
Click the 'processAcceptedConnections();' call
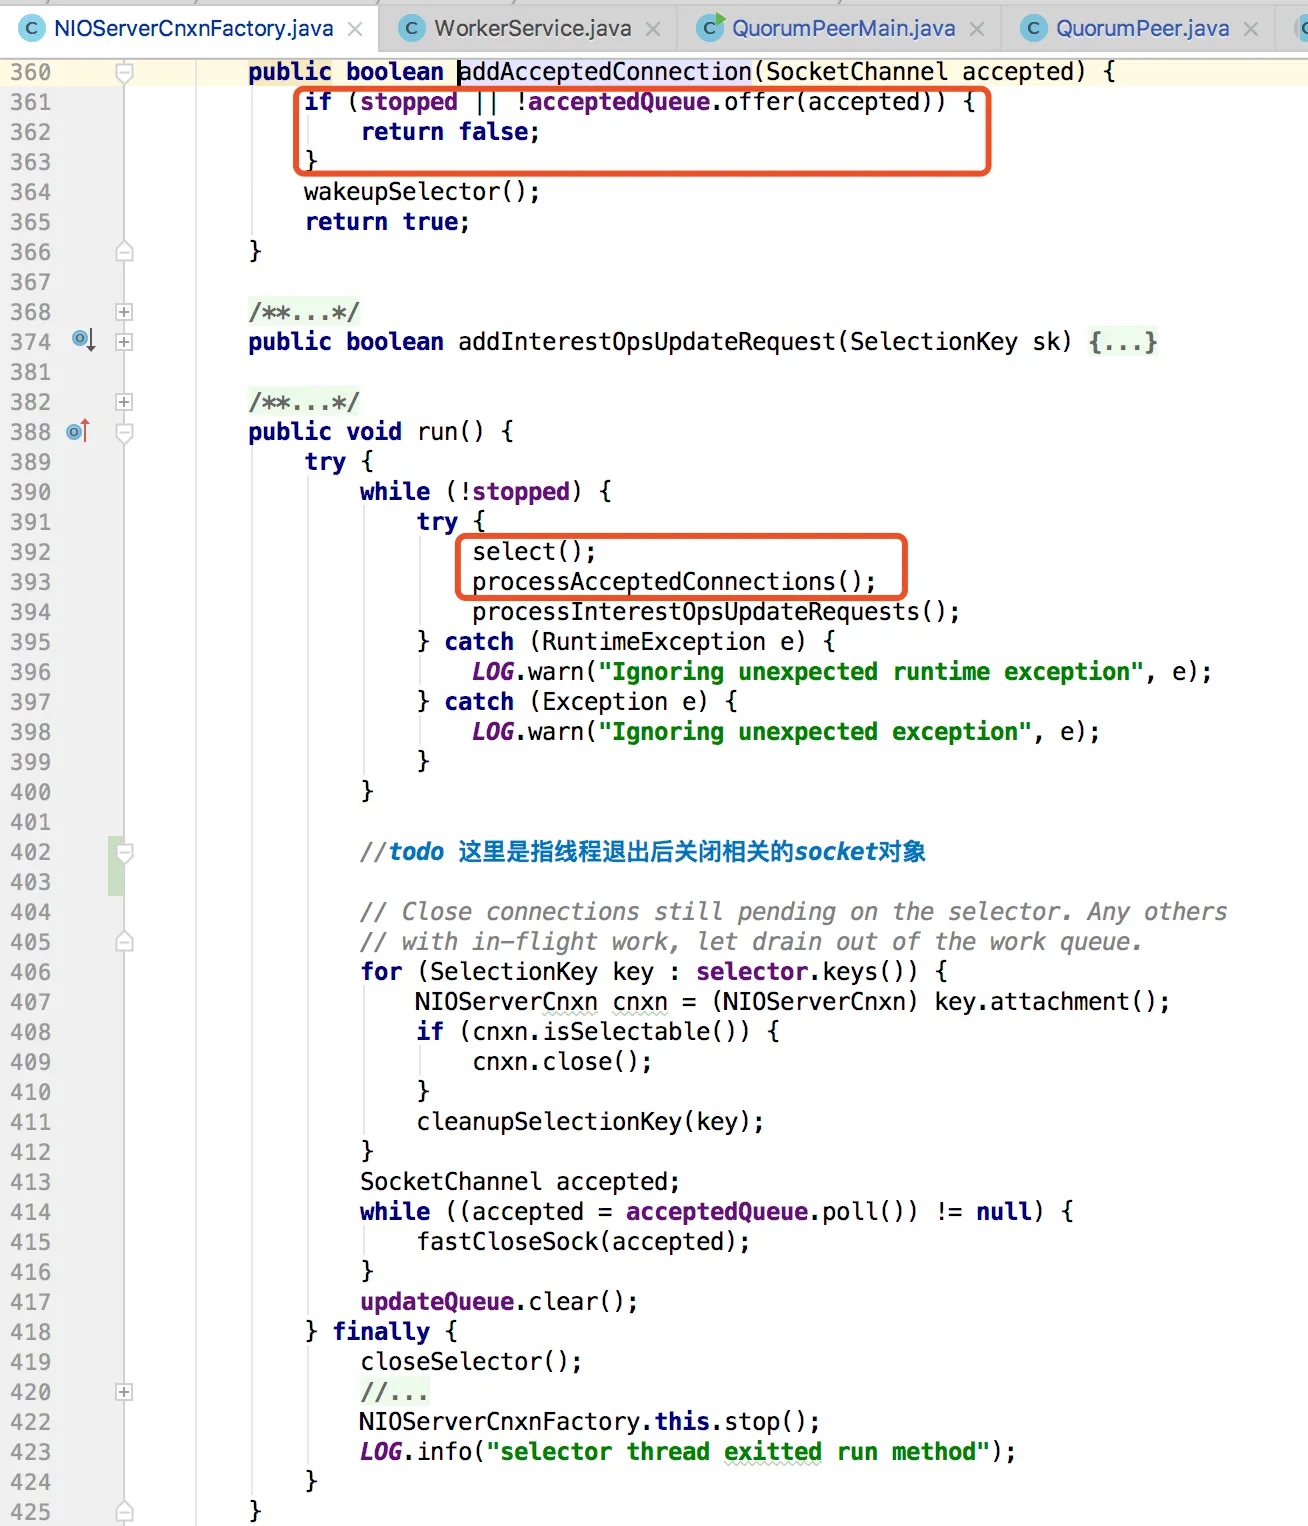pyautogui.click(x=674, y=582)
